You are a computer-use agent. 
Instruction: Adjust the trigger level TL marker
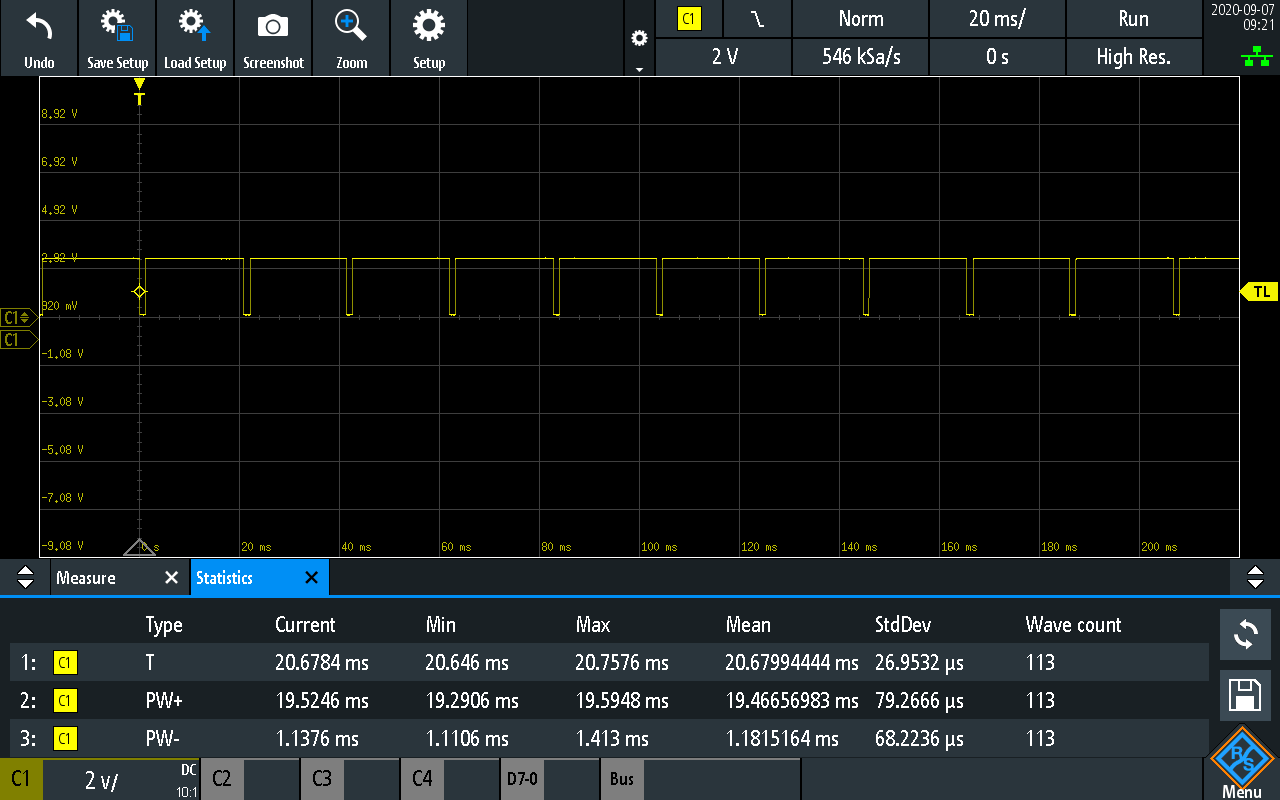coord(1263,291)
